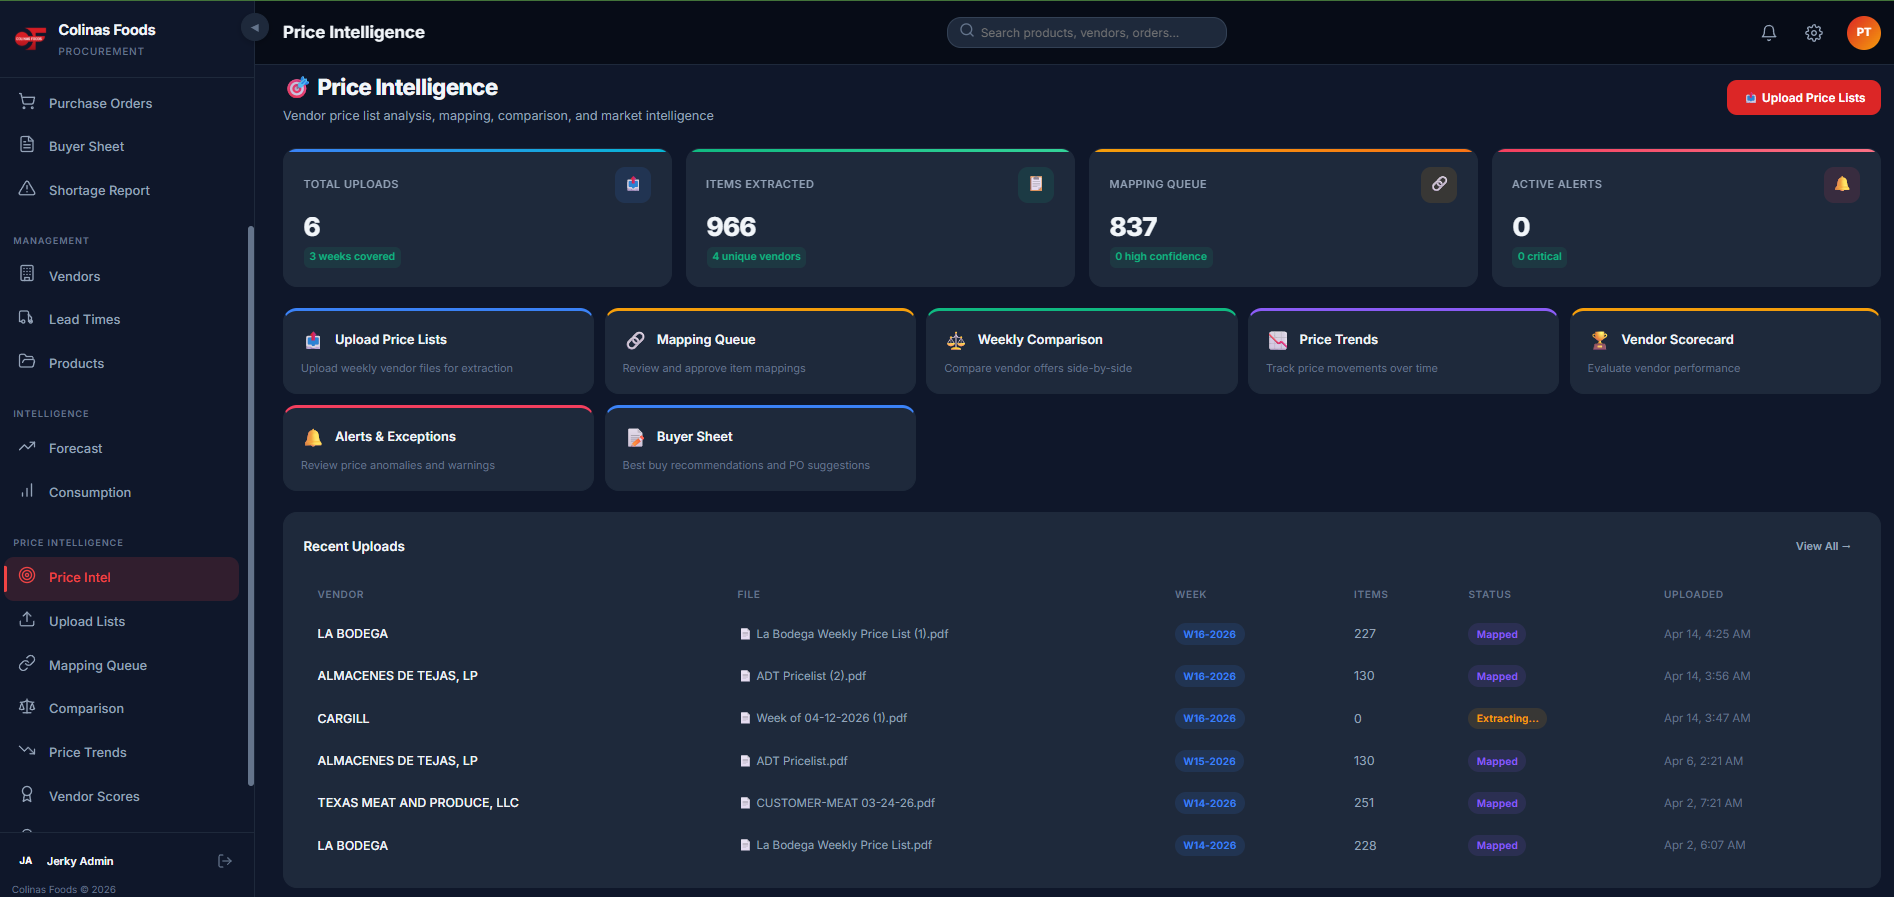This screenshot has height=897, width=1894.
Task: Open the Buyer Sheet quick action card
Action: (x=760, y=448)
